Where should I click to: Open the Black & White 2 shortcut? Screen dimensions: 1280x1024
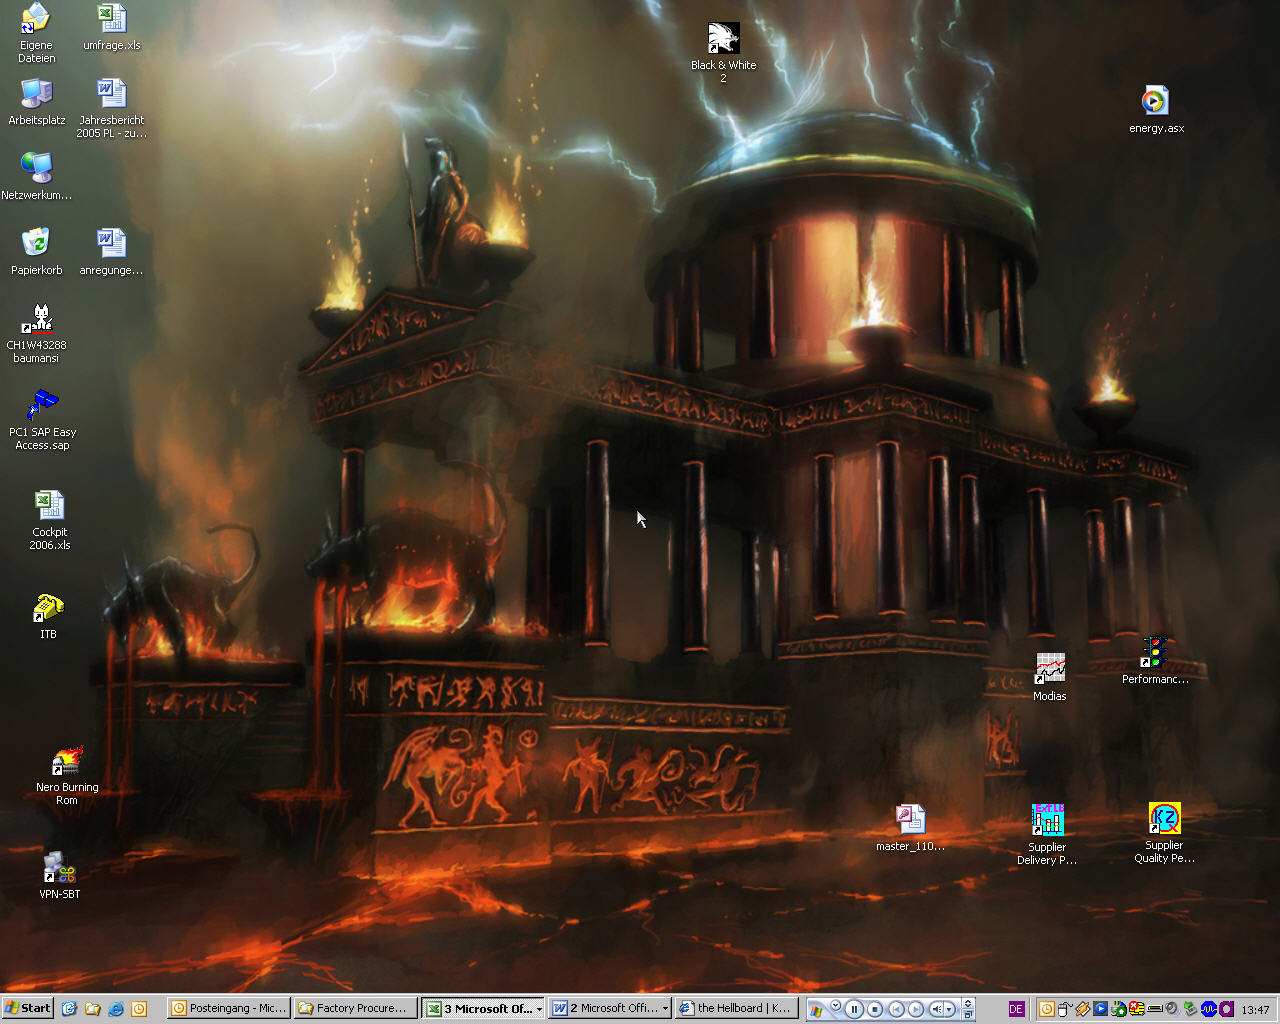[723, 40]
